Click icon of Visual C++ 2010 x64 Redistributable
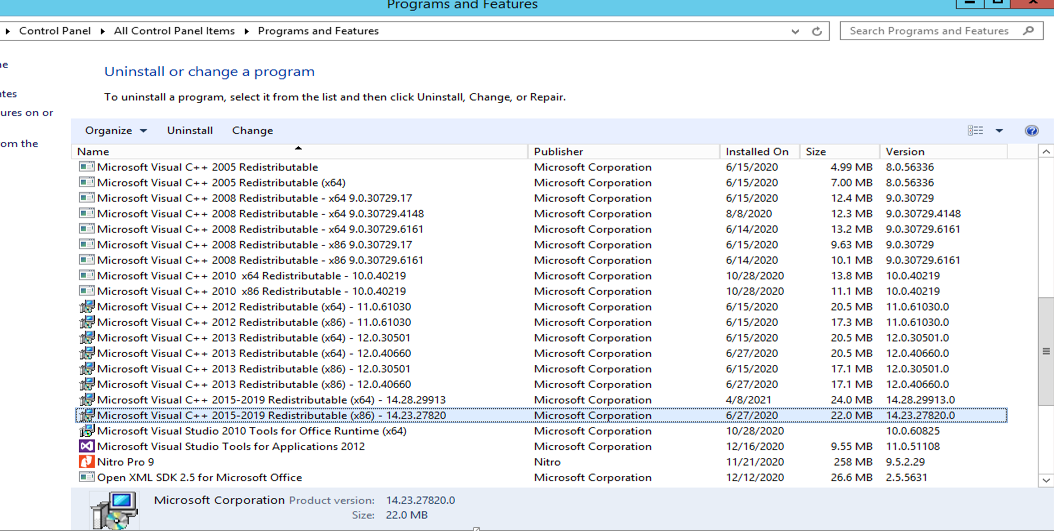Image resolution: width=1054 pixels, height=531 pixels. click(x=87, y=275)
